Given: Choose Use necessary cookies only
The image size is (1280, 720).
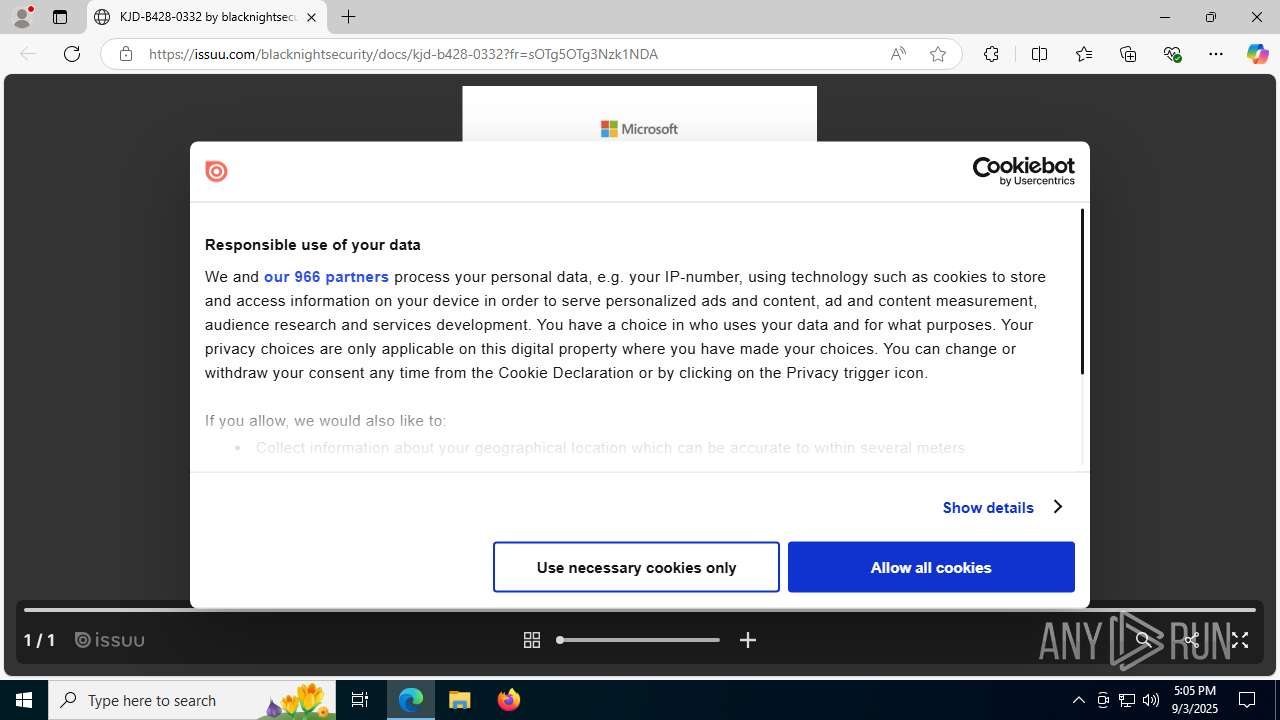Looking at the screenshot, I should click(636, 567).
